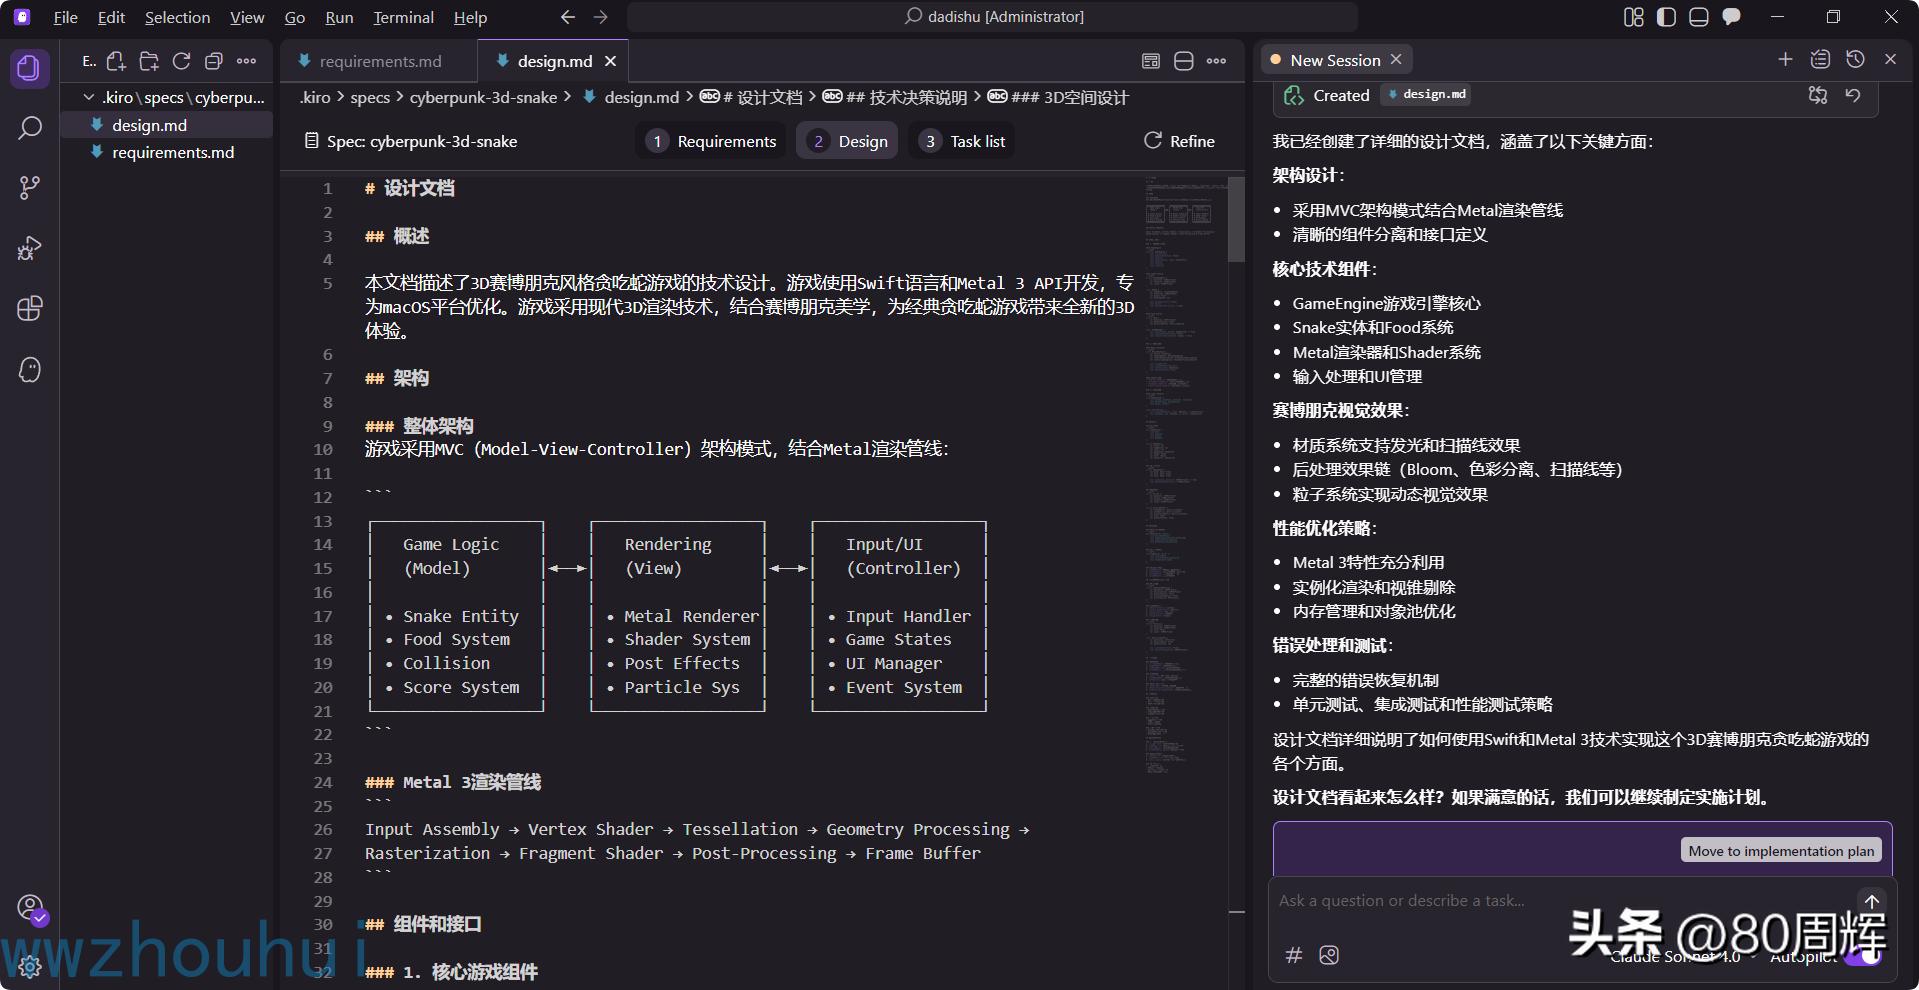
Task: Click the title bar search box dadishu
Action: tap(992, 17)
